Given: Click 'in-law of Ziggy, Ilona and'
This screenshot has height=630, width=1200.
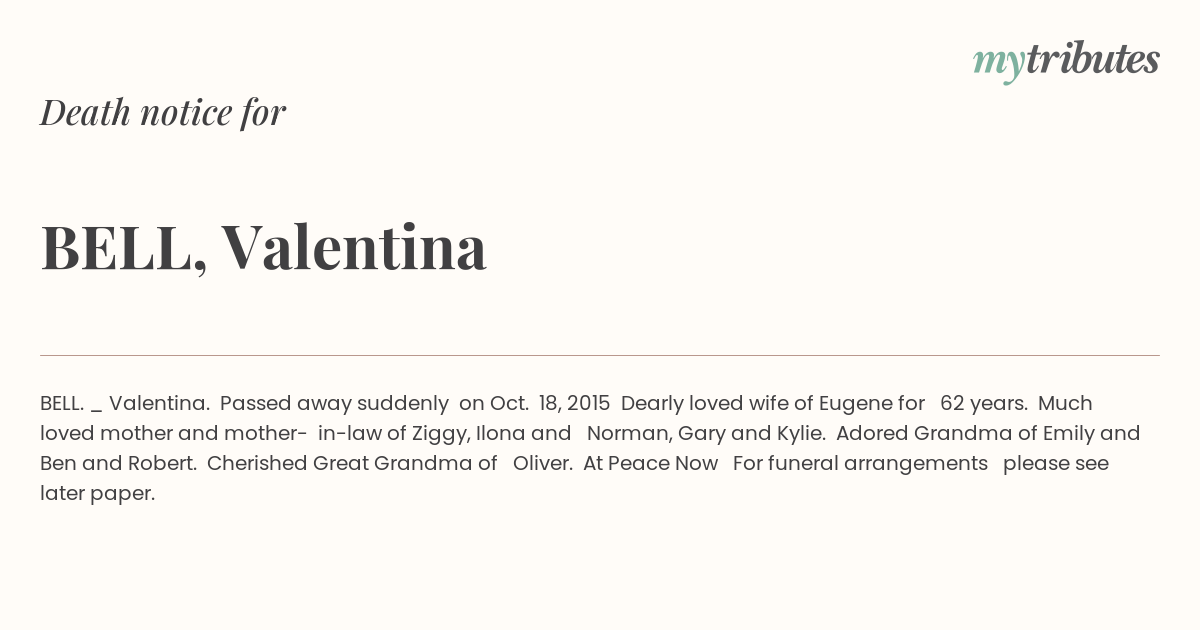Looking at the screenshot, I should pos(445,434).
